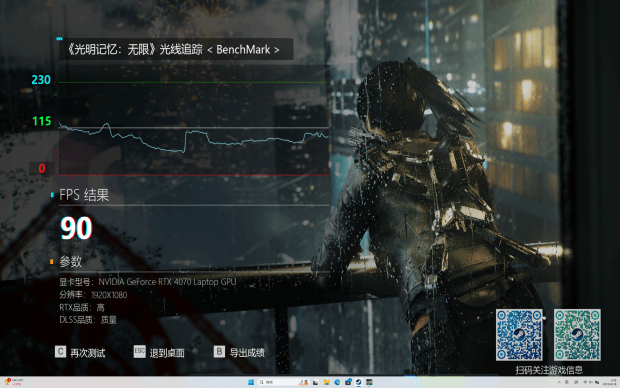
Task: Open the Windows Start menu
Action: pos(251,382)
